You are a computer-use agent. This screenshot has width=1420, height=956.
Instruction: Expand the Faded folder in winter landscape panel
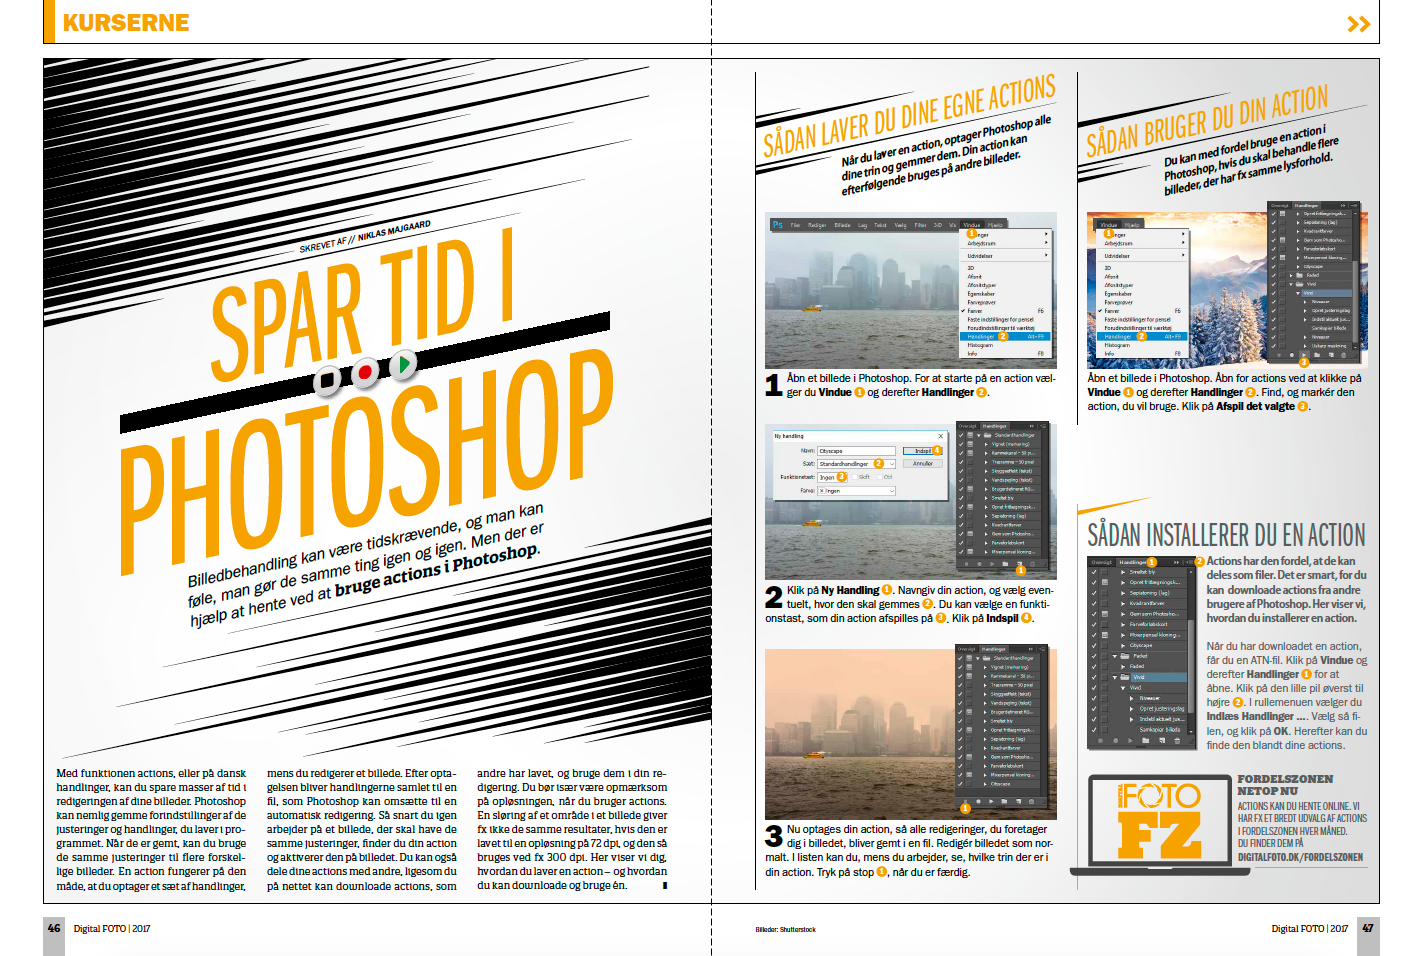point(1293,275)
